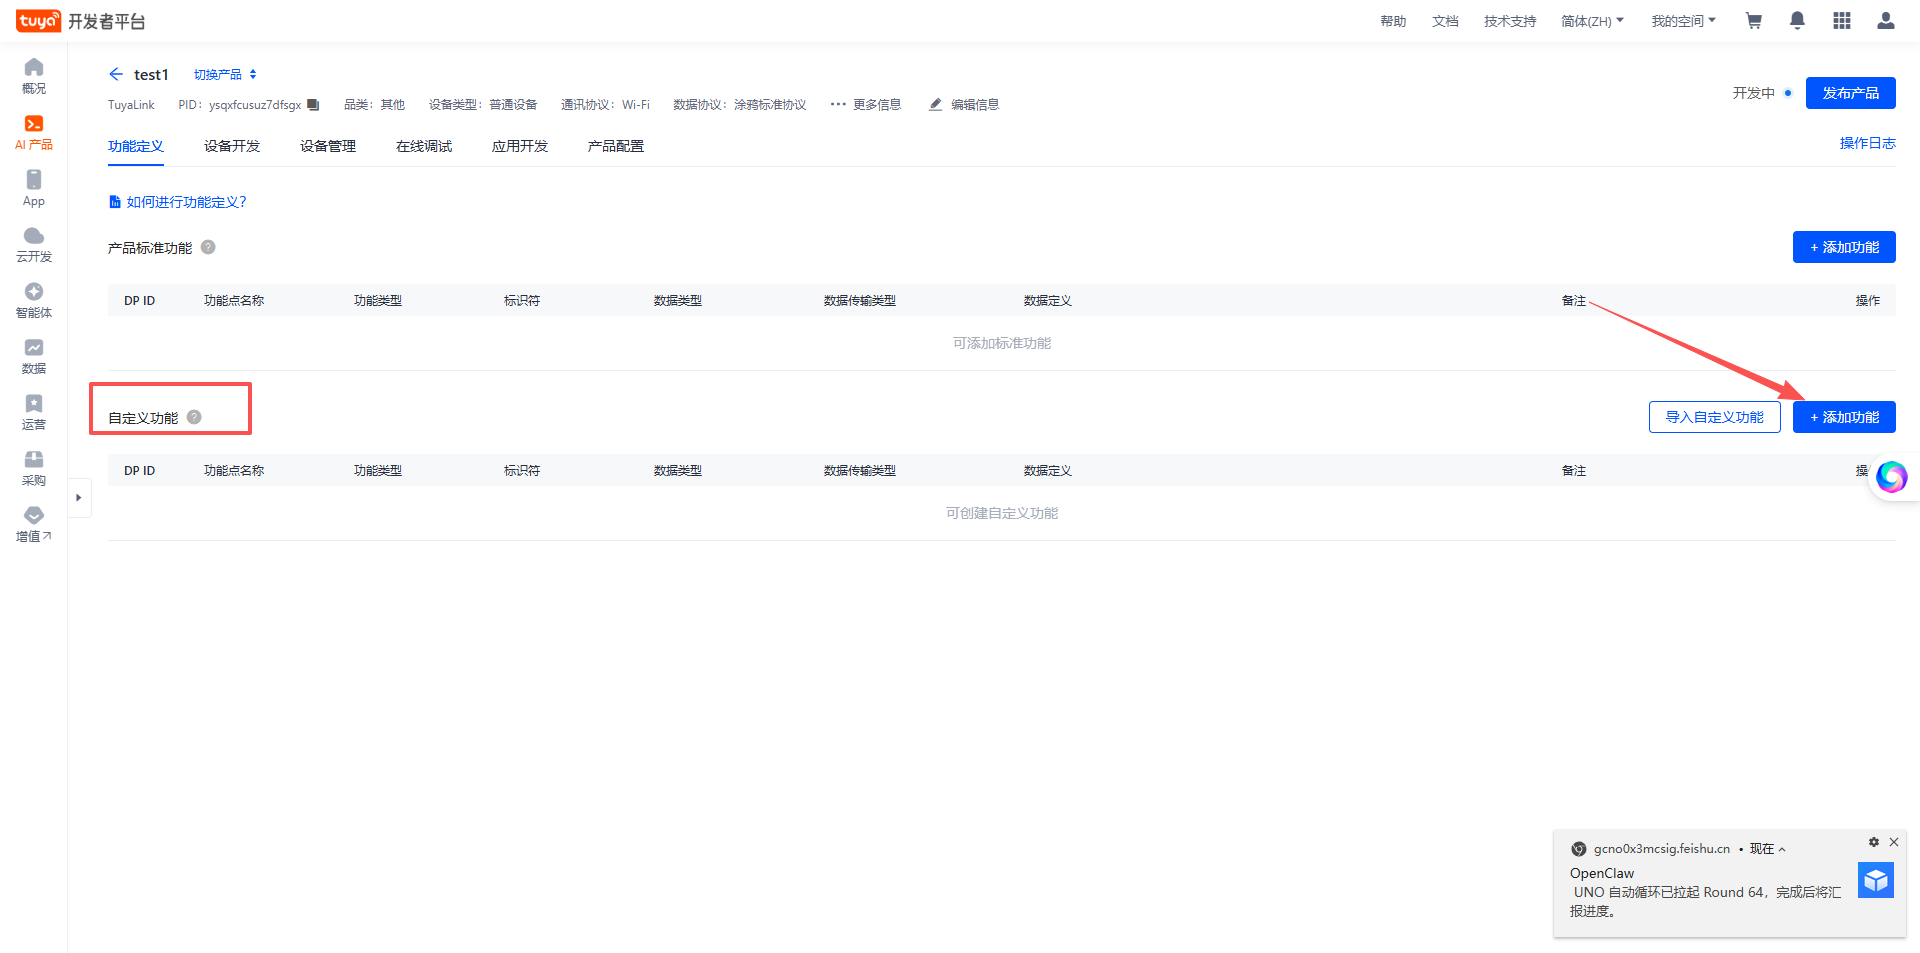Add a custom function via 添加功能

[x=1844, y=417]
